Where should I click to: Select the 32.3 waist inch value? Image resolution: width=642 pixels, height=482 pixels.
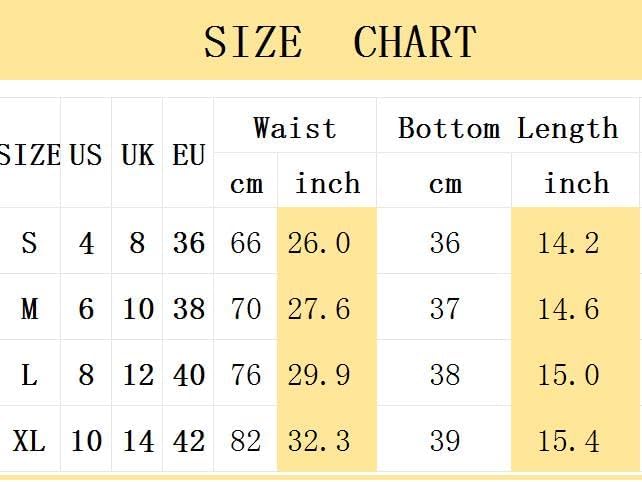pos(319,440)
